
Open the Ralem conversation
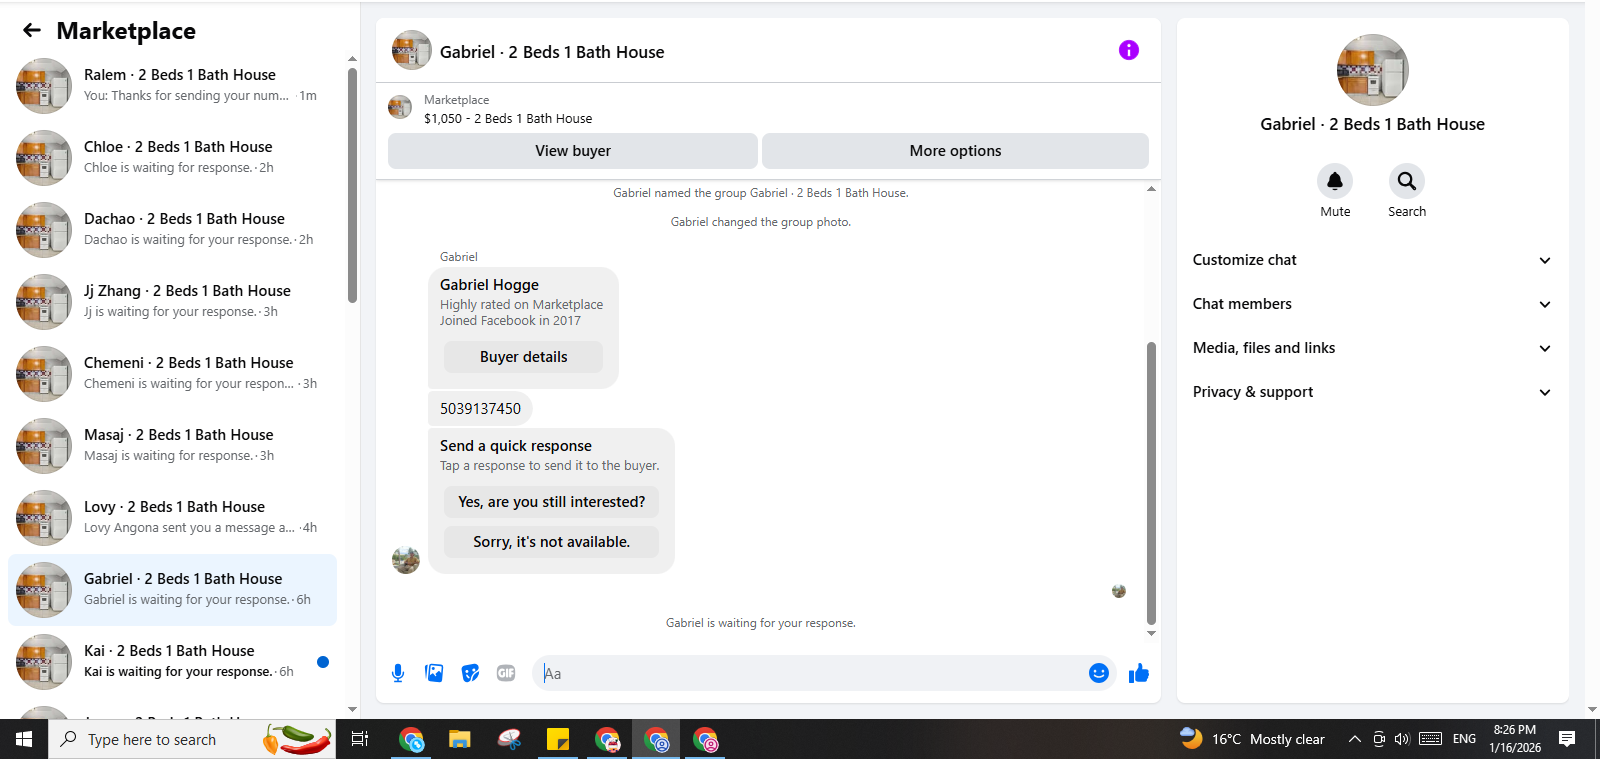click(172, 86)
